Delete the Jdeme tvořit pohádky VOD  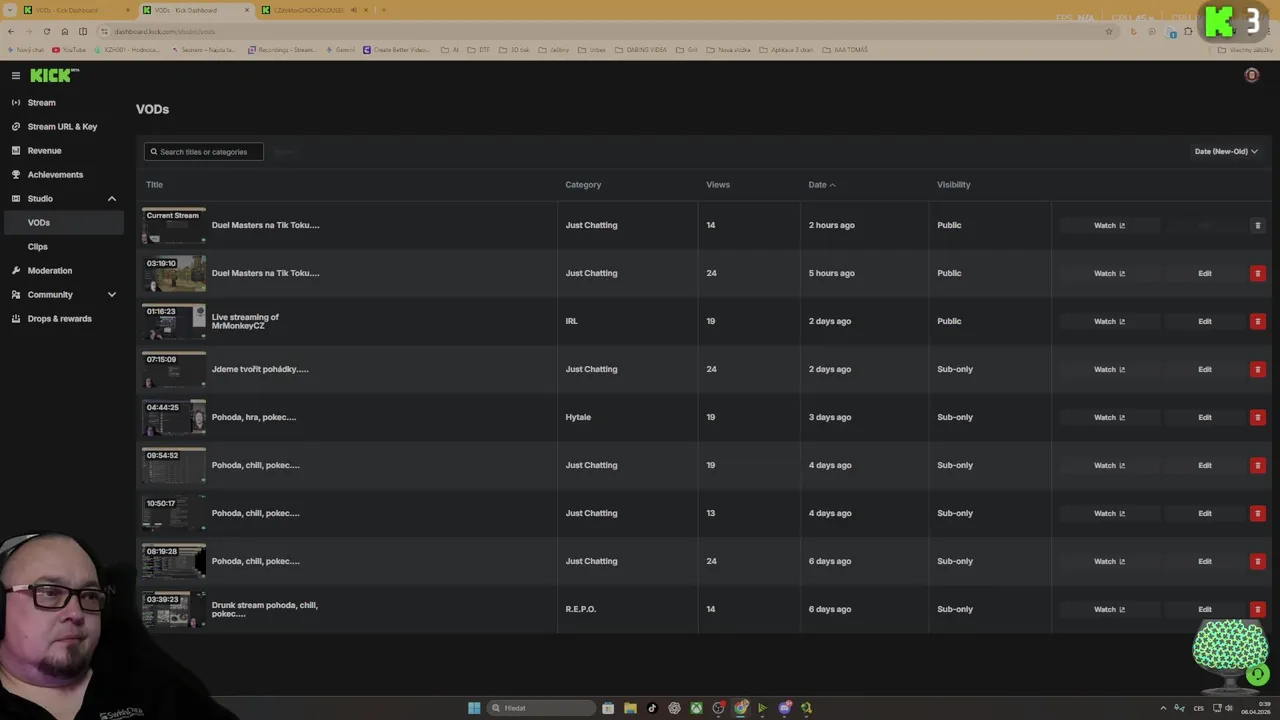(x=1258, y=369)
